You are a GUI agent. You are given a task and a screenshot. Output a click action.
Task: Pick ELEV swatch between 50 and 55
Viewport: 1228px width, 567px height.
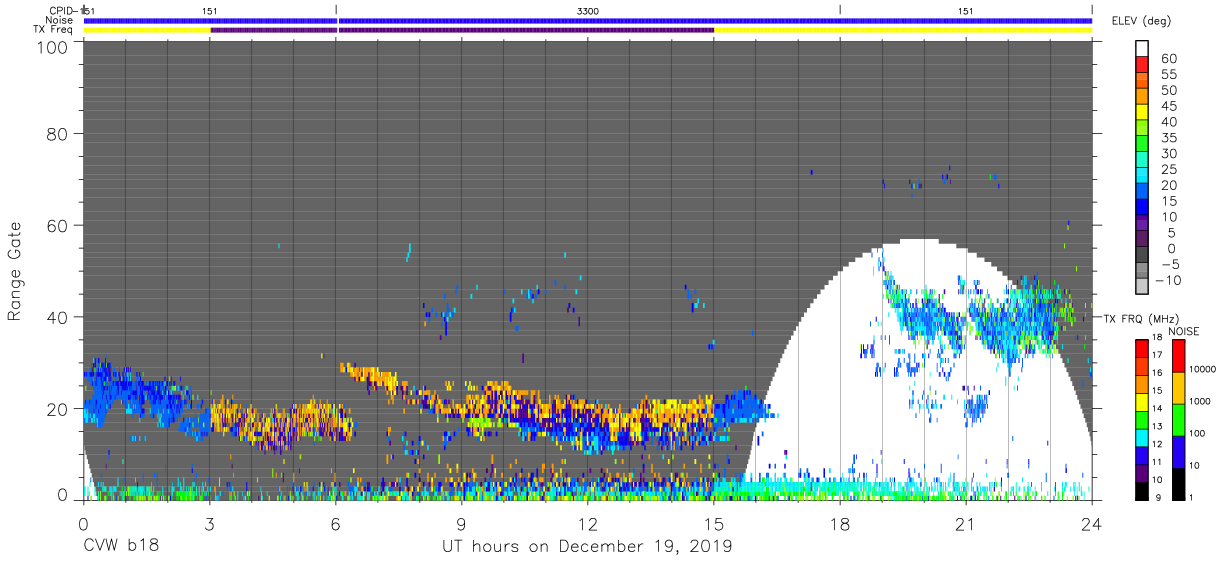point(1142,81)
